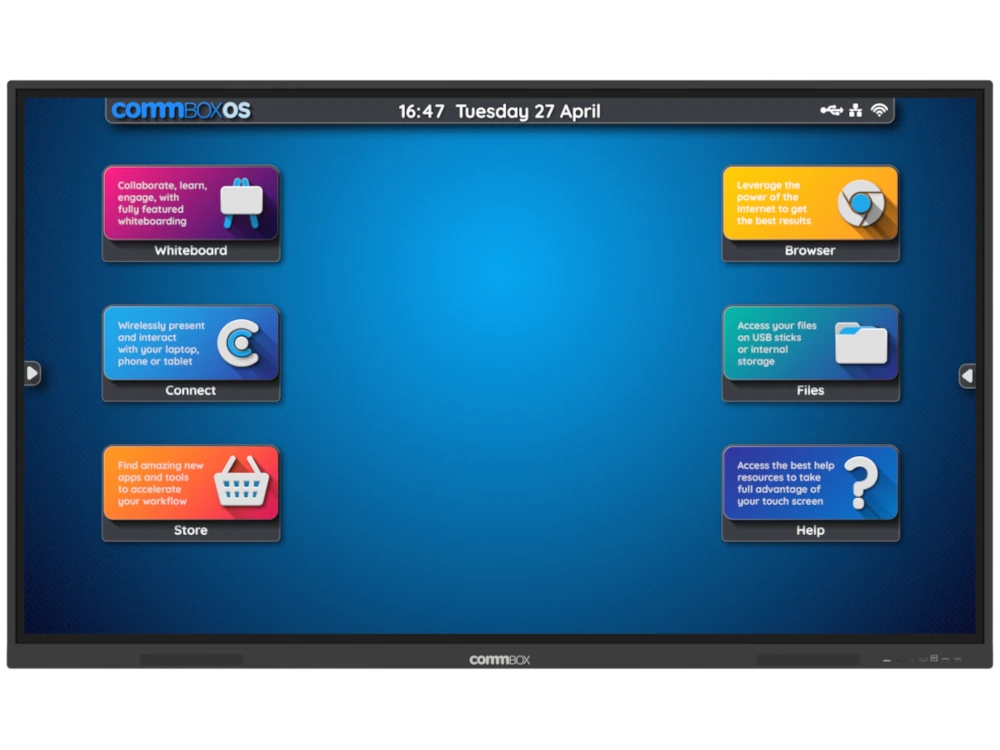Image resolution: width=1000 pixels, height=750 pixels.
Task: Open the Files folder icon
Action: (x=860, y=343)
